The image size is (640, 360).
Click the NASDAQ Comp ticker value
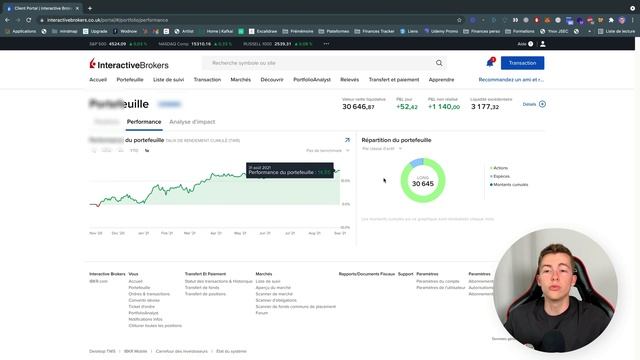pyautogui.click(x=201, y=44)
